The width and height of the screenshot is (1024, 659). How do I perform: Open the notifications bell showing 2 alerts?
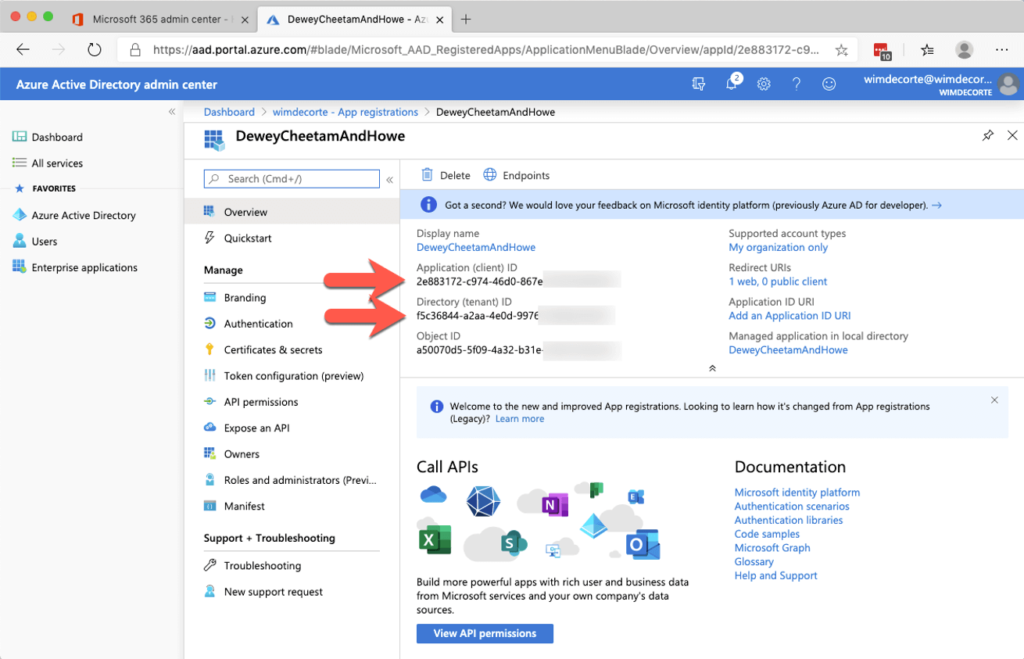[x=730, y=84]
